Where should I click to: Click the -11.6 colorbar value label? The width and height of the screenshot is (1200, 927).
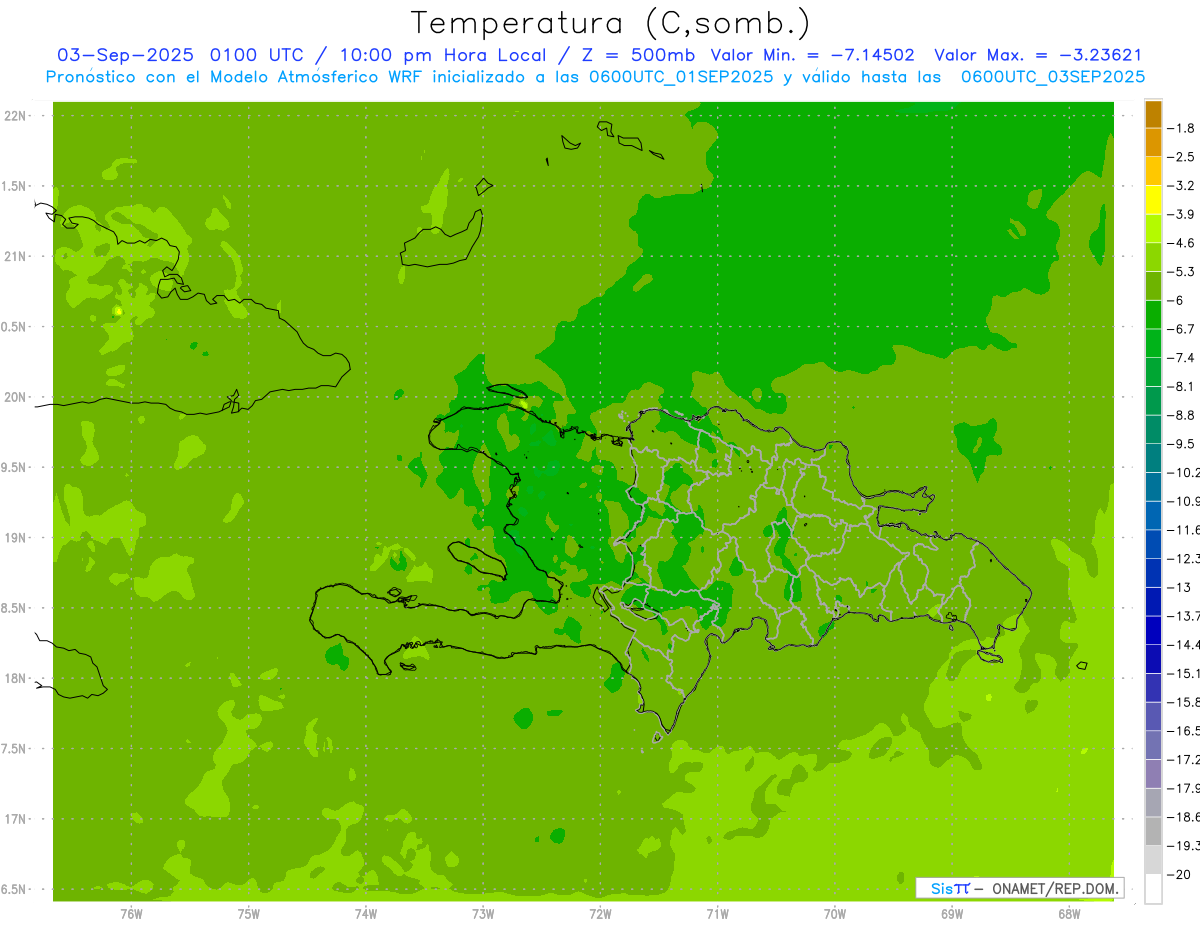click(x=1183, y=529)
